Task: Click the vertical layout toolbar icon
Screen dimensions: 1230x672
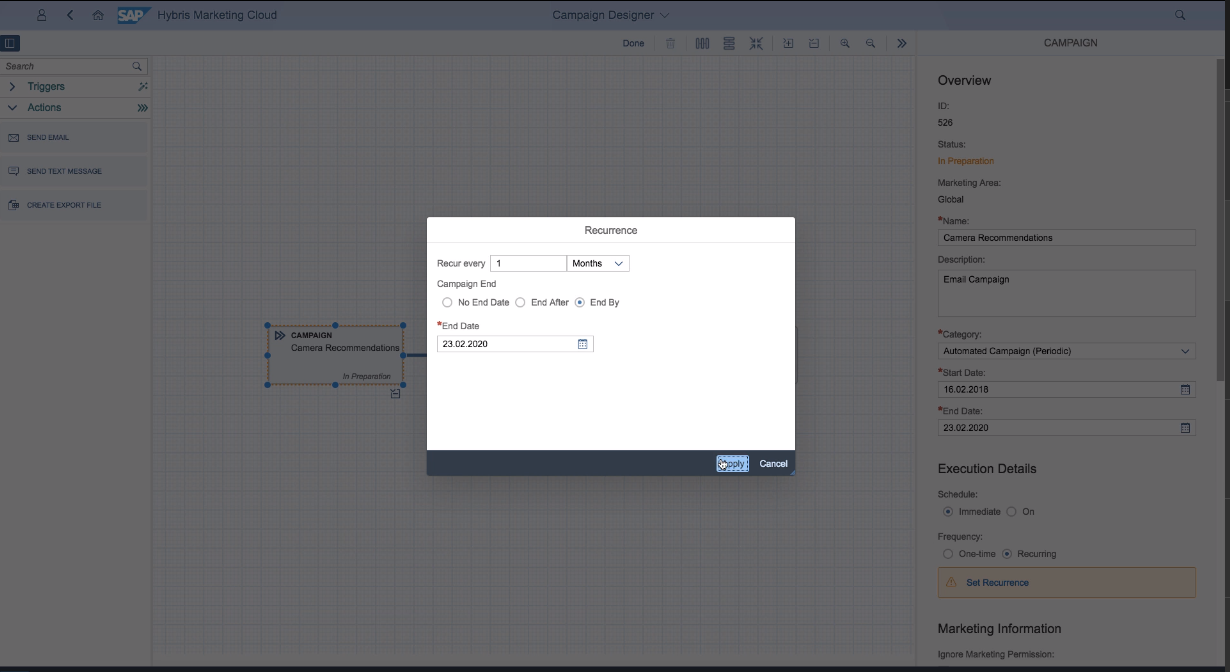Action: click(729, 43)
